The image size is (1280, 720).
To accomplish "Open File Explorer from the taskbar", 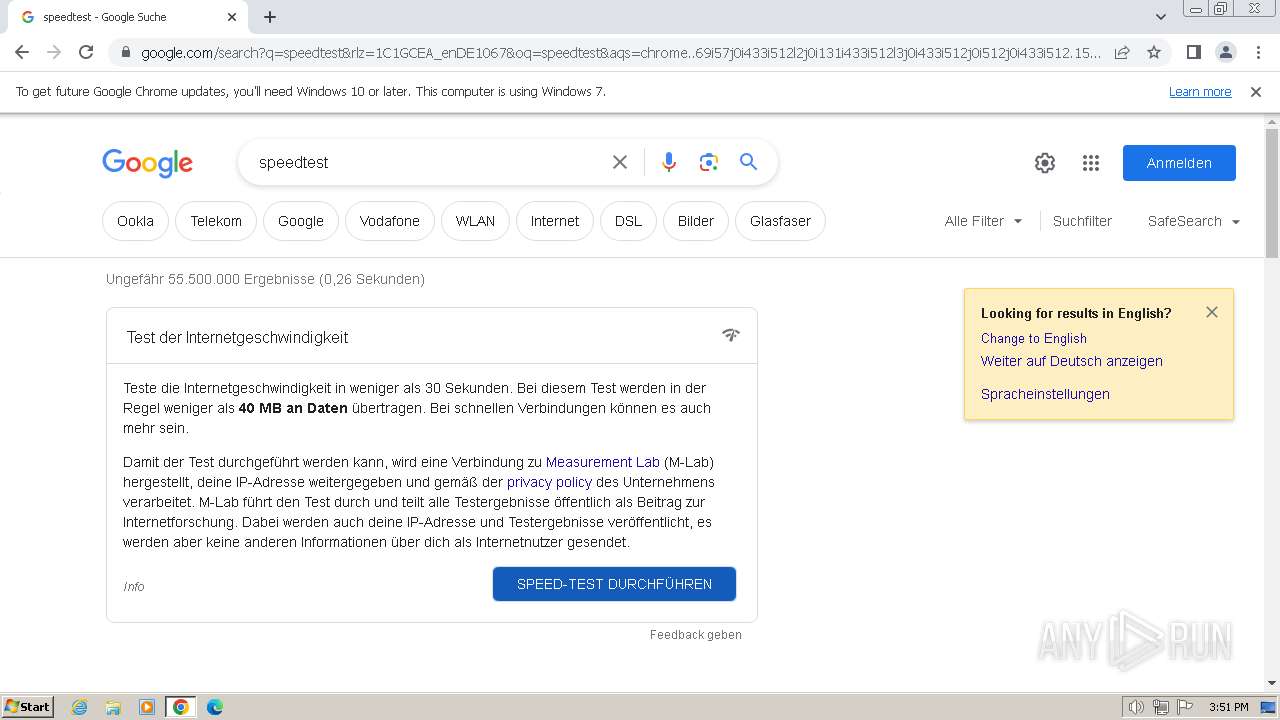I will pos(113,707).
